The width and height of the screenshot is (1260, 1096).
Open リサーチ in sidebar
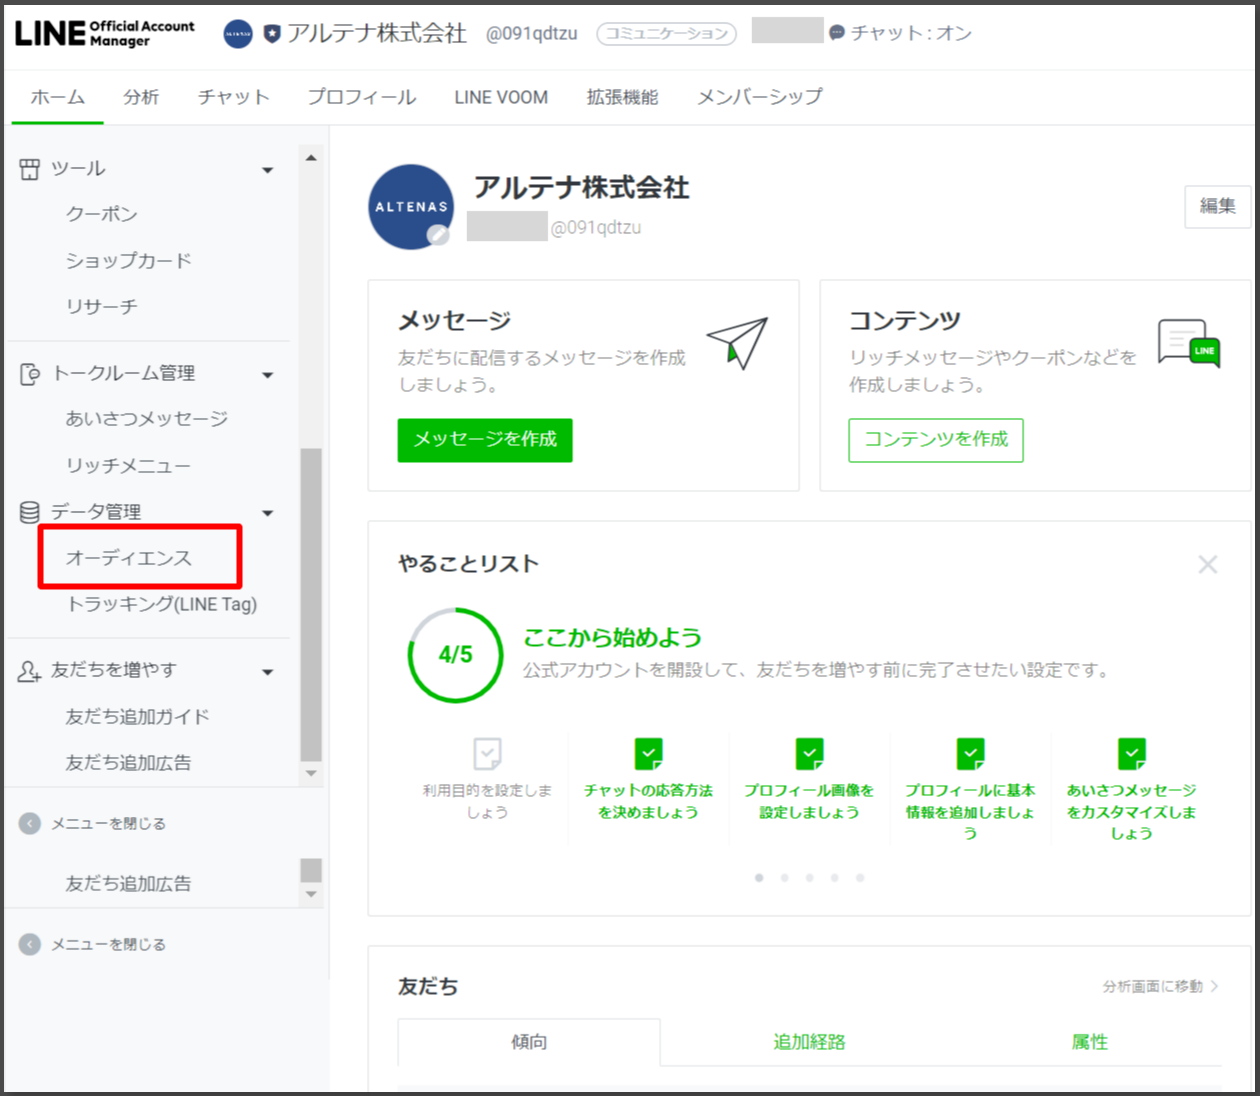(102, 306)
